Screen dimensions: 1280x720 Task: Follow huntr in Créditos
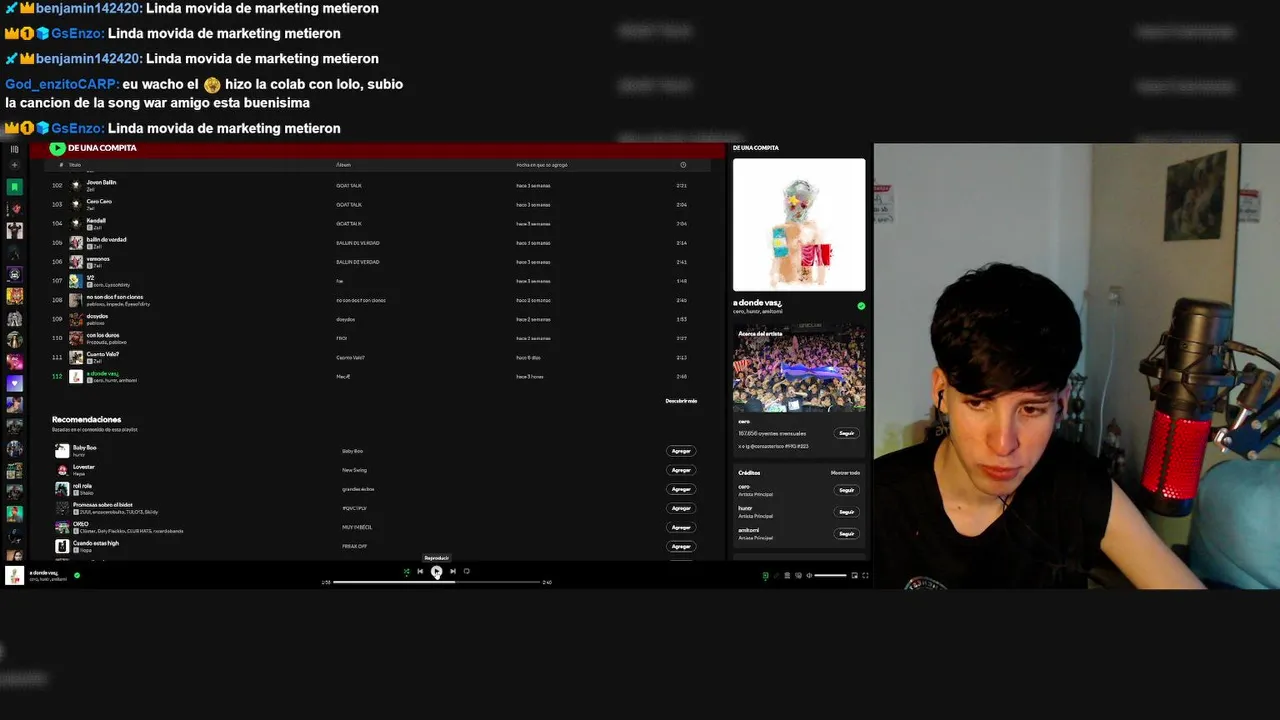tap(847, 512)
